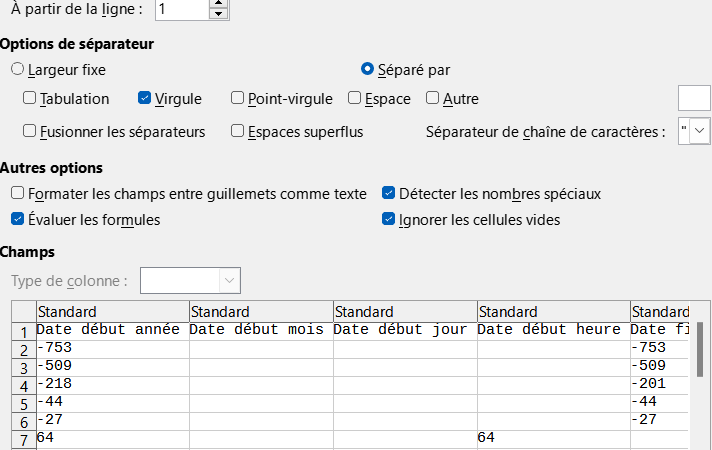Viewport: 712px width, 450px height.
Task: Select the first Standard column header in preview
Action: click(113, 312)
